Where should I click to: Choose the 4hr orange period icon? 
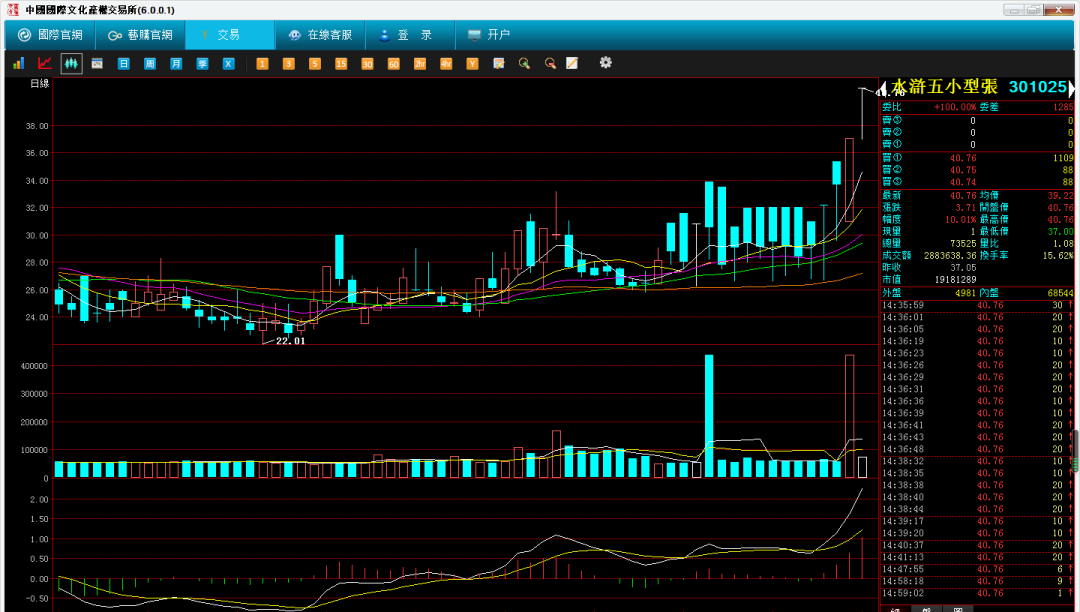click(x=446, y=63)
